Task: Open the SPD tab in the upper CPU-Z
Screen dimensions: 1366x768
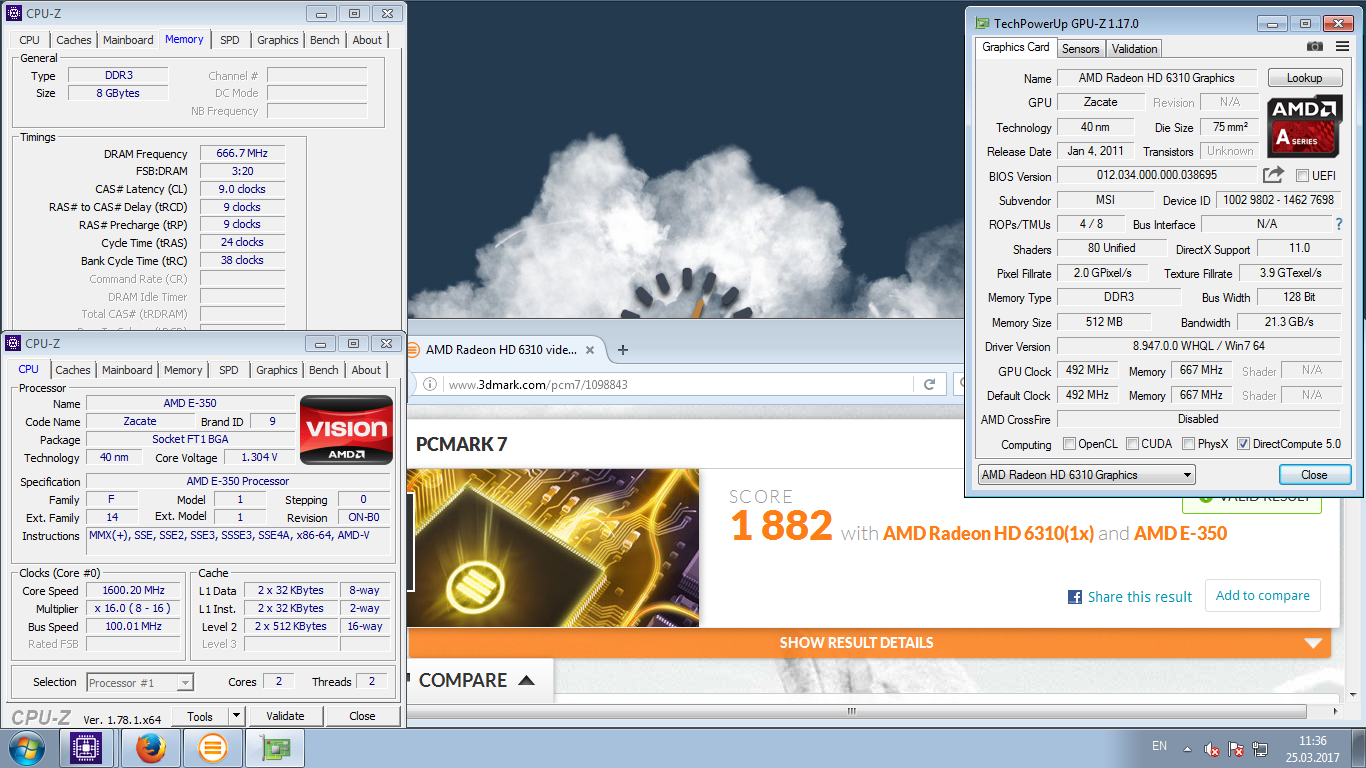Action: pyautogui.click(x=230, y=40)
